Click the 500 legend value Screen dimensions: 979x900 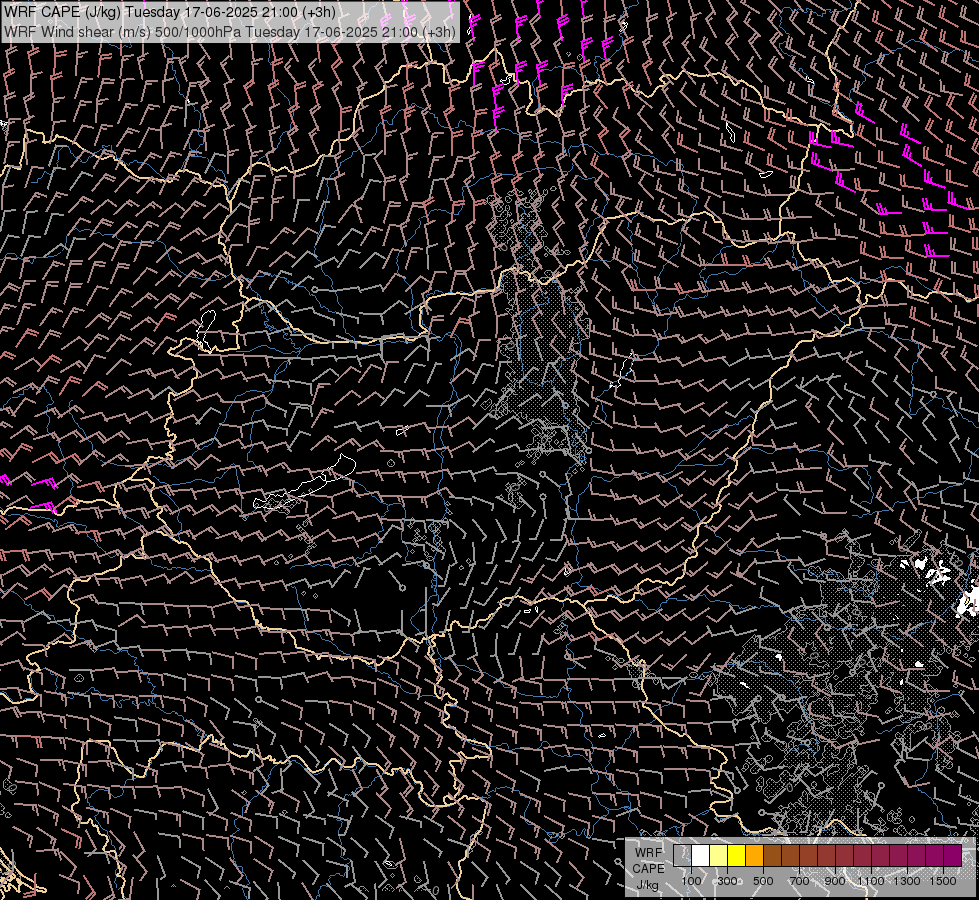(763, 881)
